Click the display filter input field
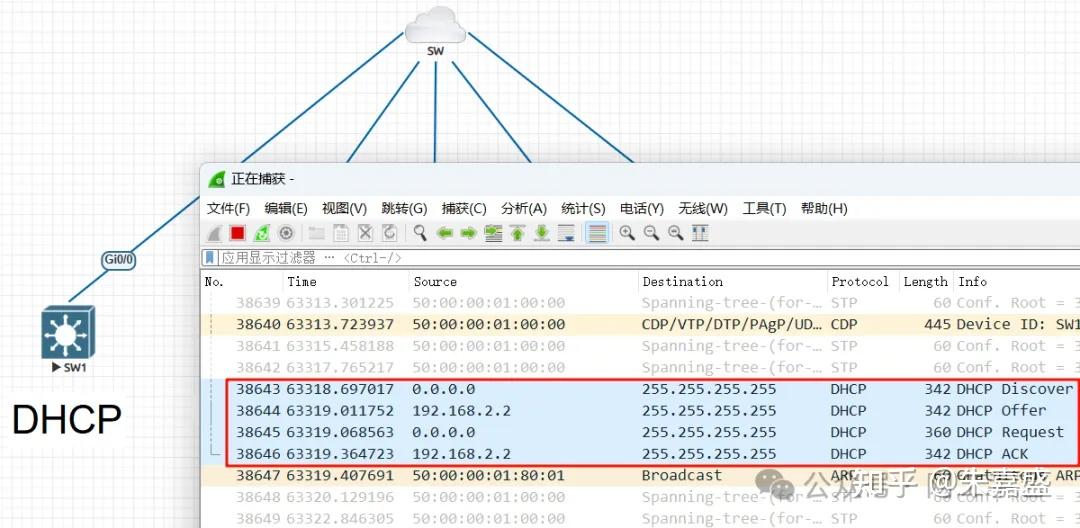The image size is (1080, 528). click(647, 258)
